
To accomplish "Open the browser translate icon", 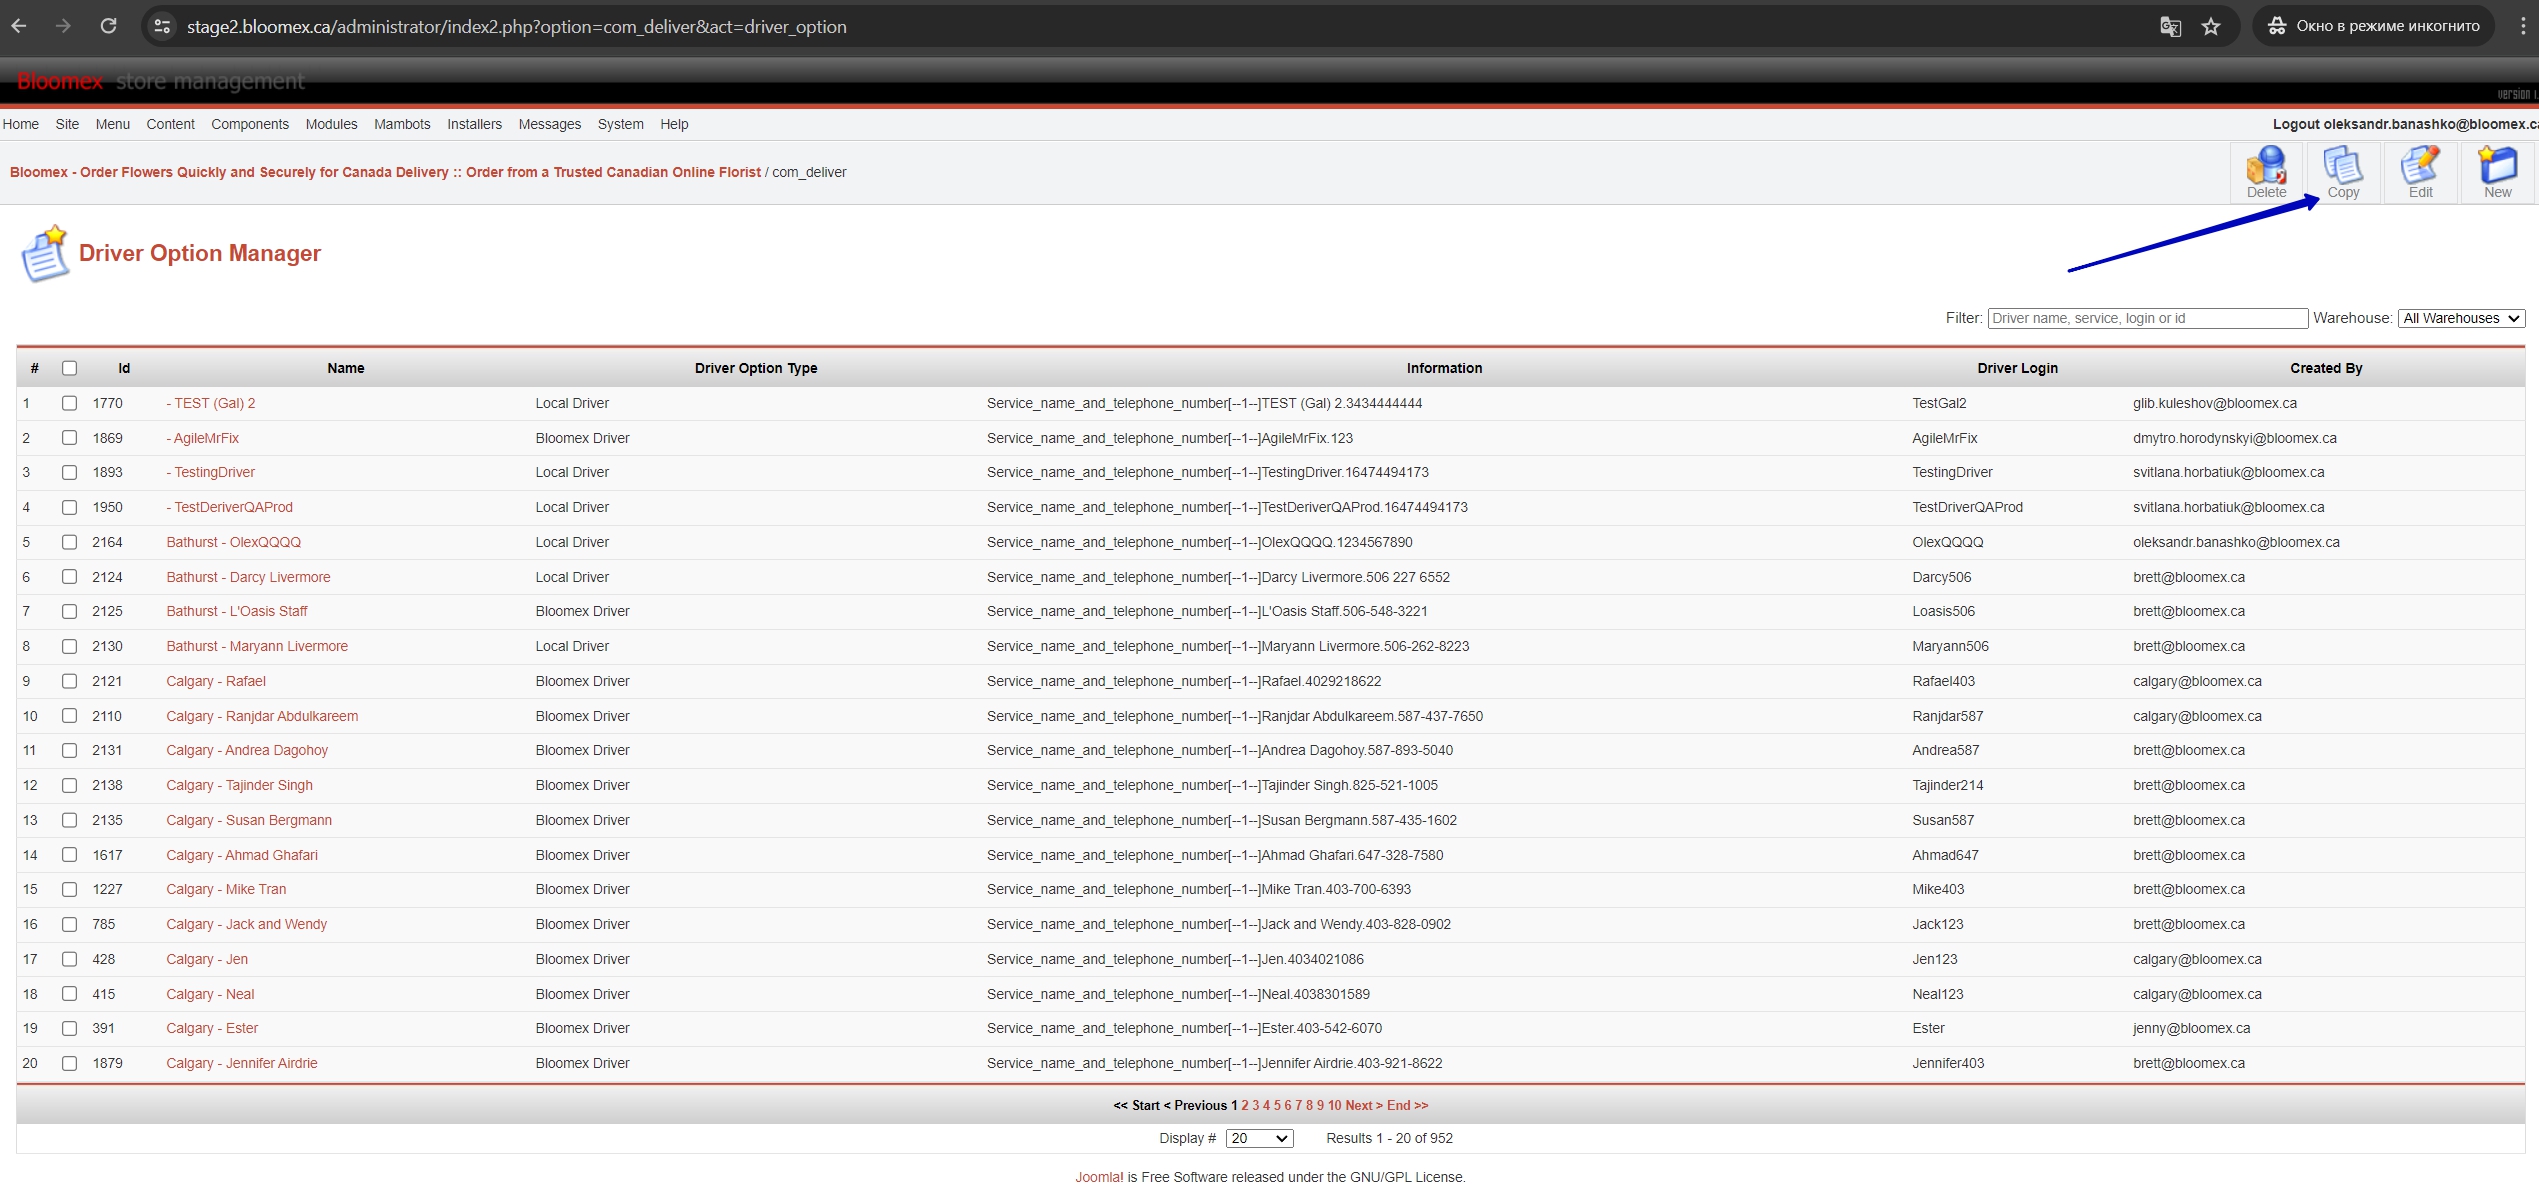I will pos(2170,27).
